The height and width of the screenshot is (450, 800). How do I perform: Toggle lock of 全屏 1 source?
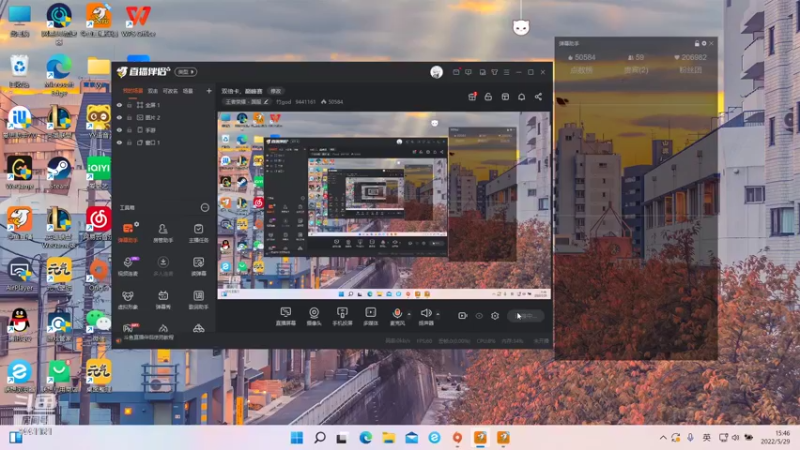pos(130,105)
